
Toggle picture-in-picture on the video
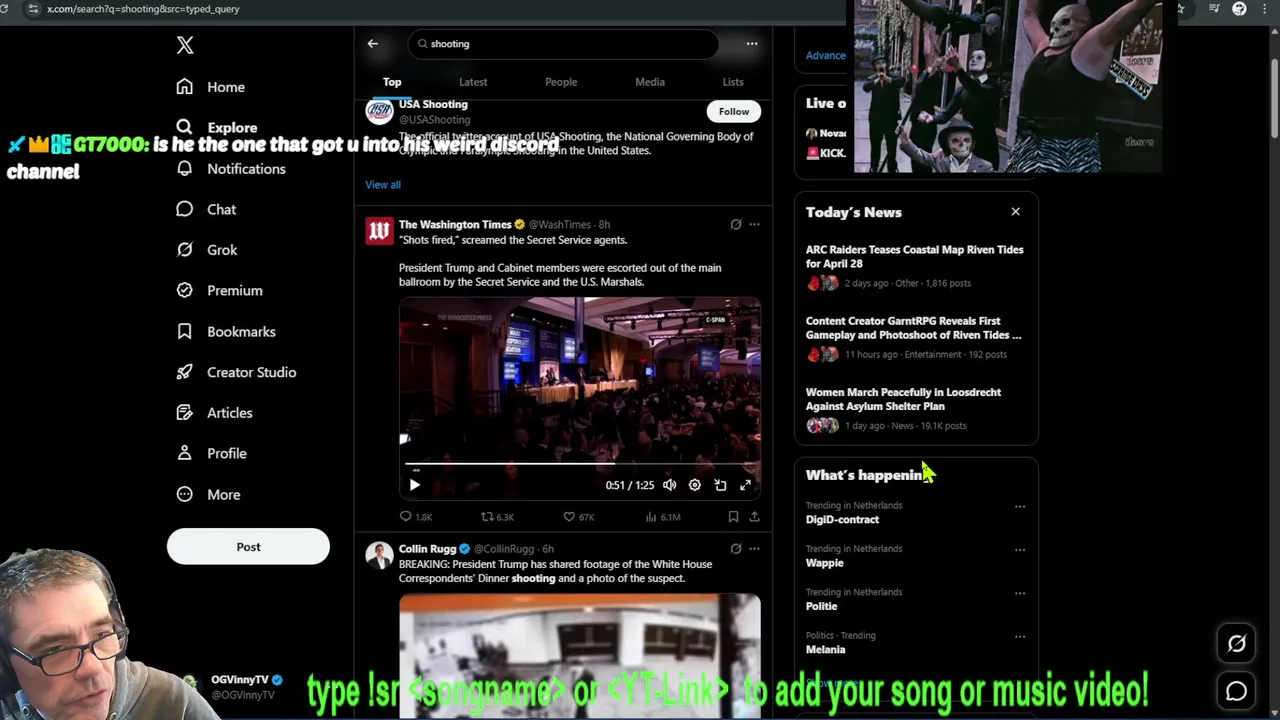point(720,485)
